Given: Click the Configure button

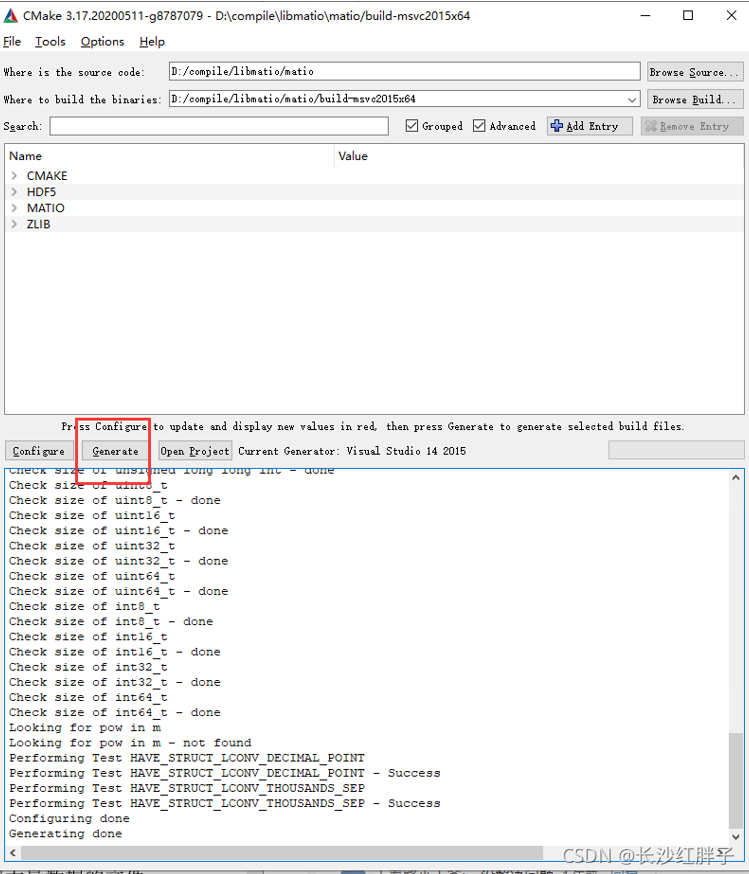Looking at the screenshot, I should (39, 451).
